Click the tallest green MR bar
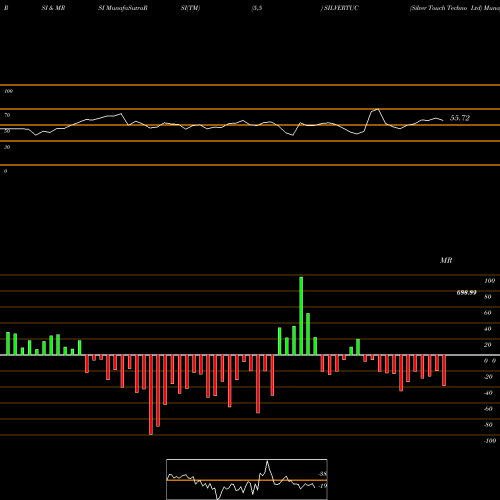 point(301,316)
